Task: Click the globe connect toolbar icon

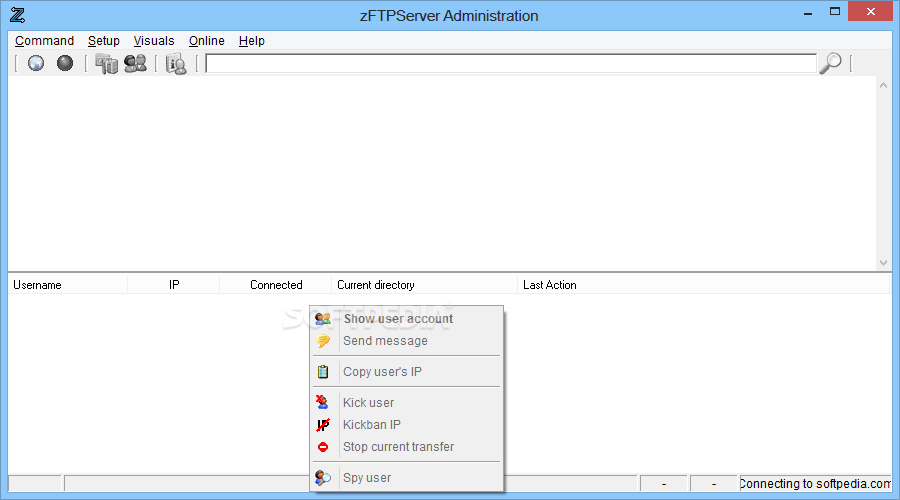Action: tap(36, 63)
